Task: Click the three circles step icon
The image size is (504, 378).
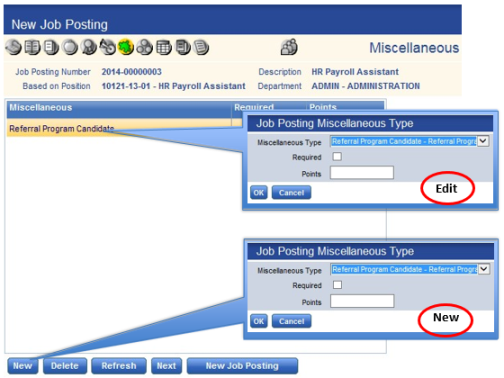Action: (145, 47)
